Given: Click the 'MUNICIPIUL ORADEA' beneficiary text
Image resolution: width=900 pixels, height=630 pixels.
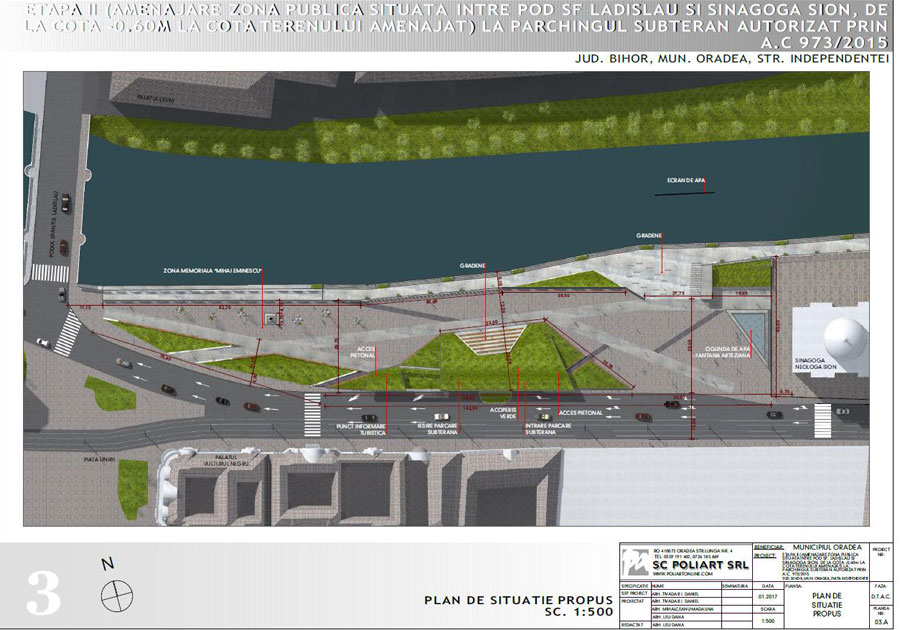Looking at the screenshot, I should pos(827,547).
